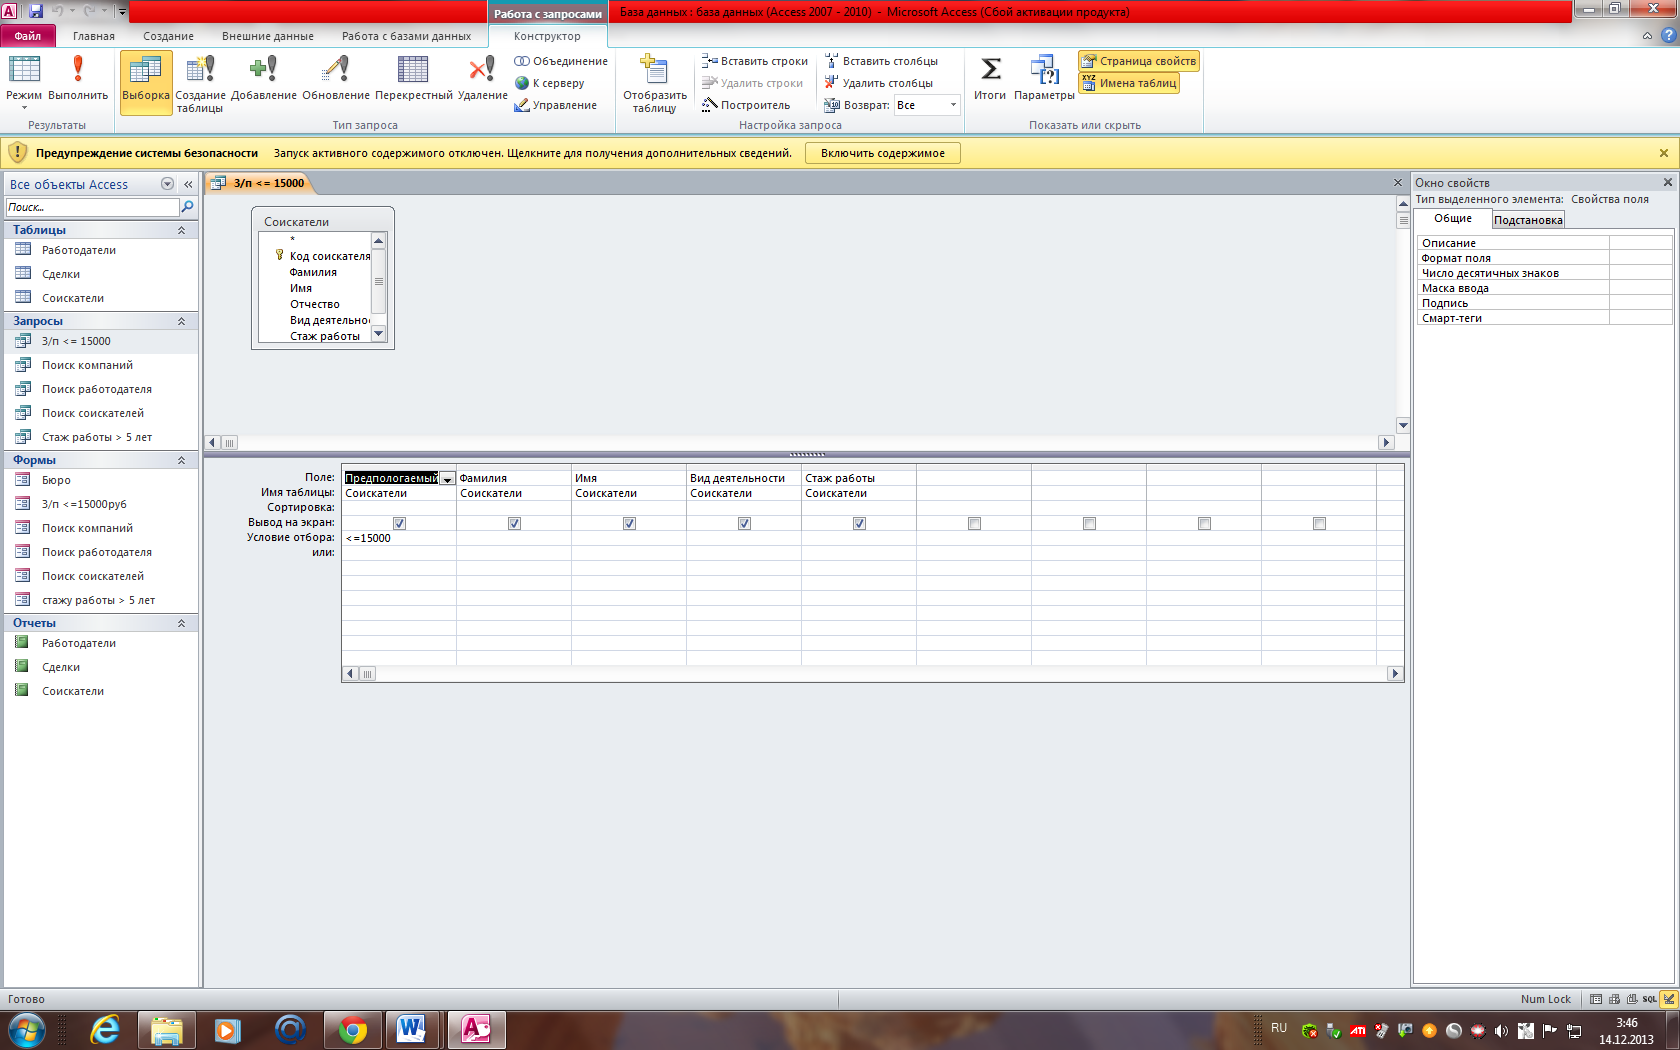Open Microsoft Word from taskbar
1680x1050 pixels.
click(411, 1029)
